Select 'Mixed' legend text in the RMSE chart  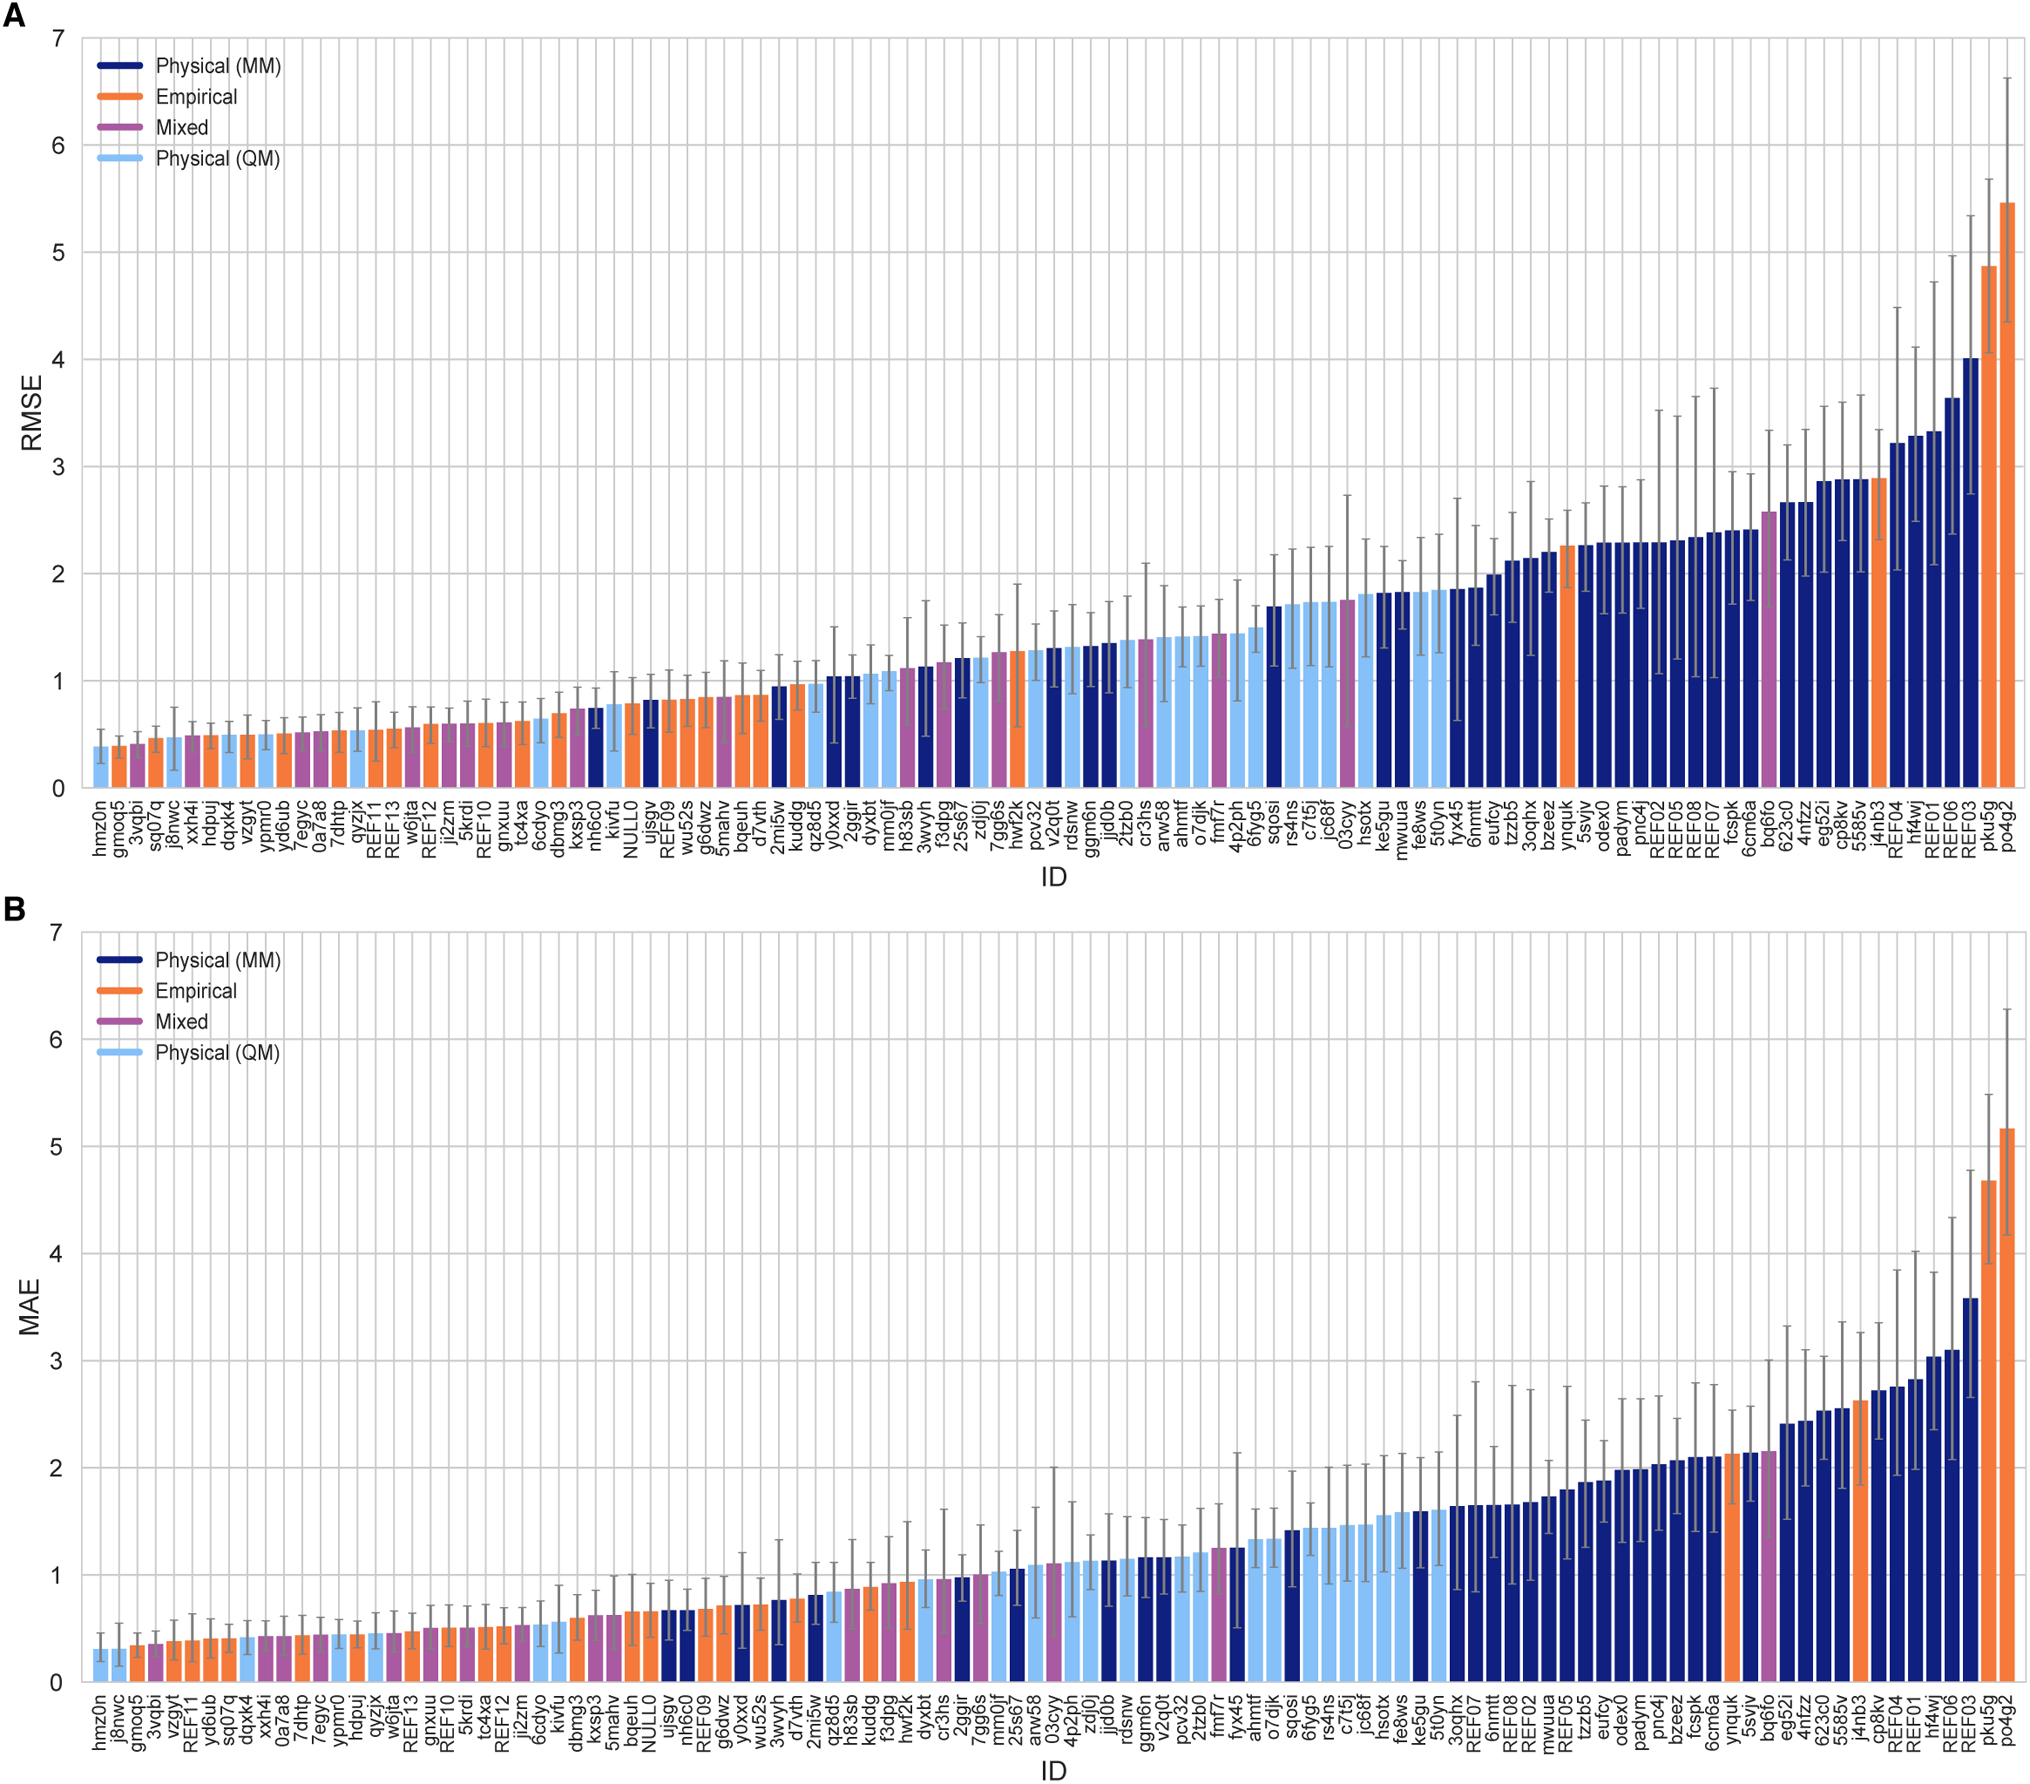pyautogui.click(x=182, y=127)
